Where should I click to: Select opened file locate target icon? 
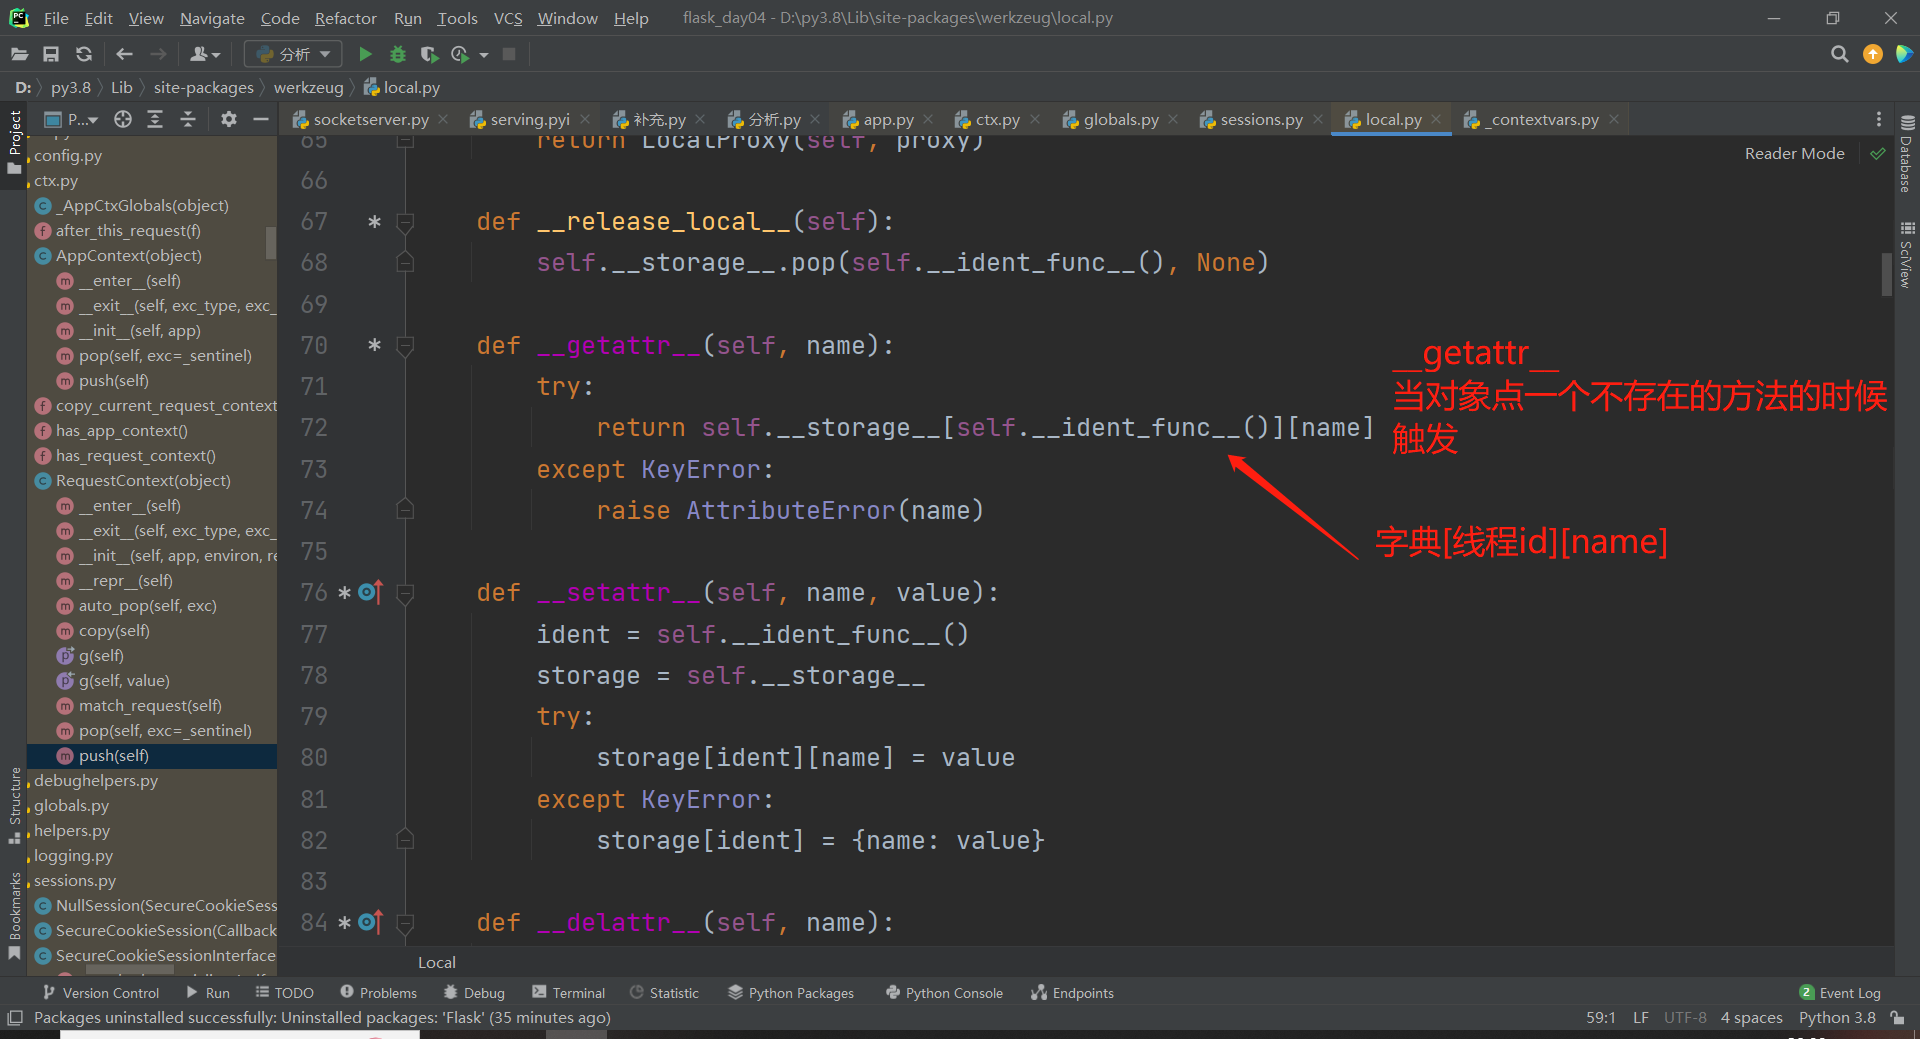(x=123, y=119)
